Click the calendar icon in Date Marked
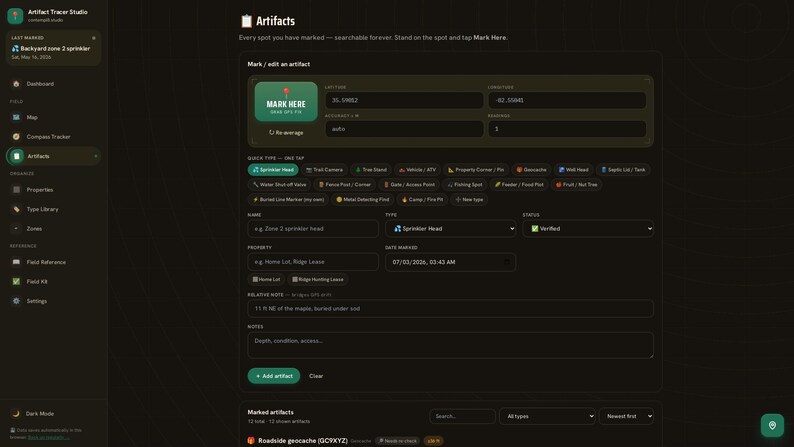Image resolution: width=794 pixels, height=447 pixels. [x=507, y=262]
